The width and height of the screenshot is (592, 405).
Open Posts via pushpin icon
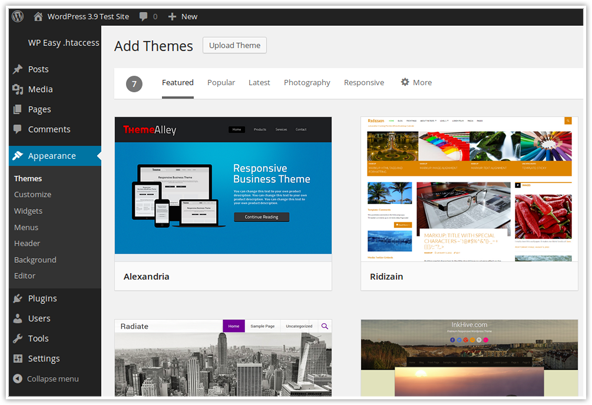[x=17, y=69]
